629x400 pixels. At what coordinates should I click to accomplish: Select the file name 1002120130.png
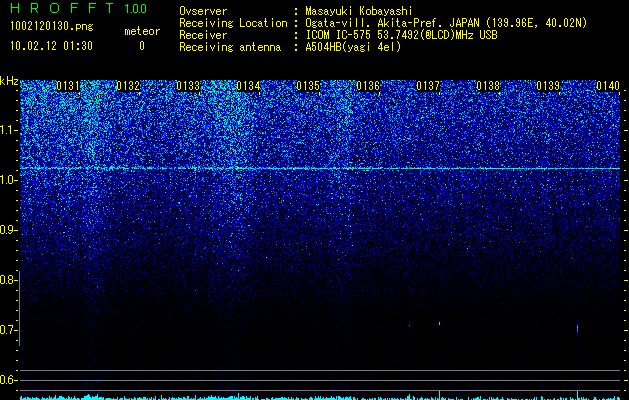(x=52, y=26)
